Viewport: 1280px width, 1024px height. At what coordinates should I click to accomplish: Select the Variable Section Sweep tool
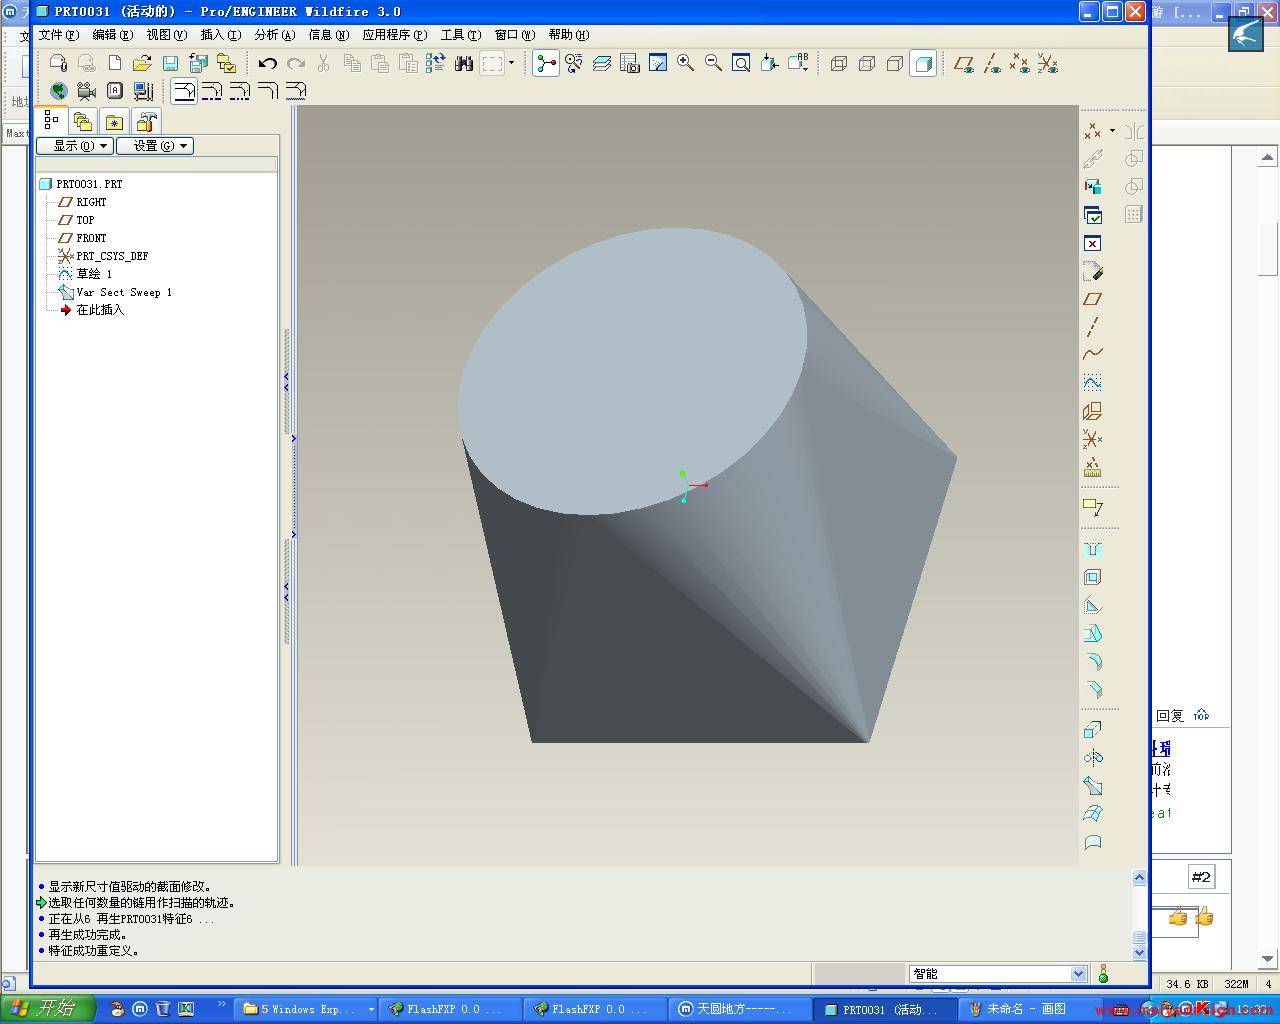(x=1093, y=785)
